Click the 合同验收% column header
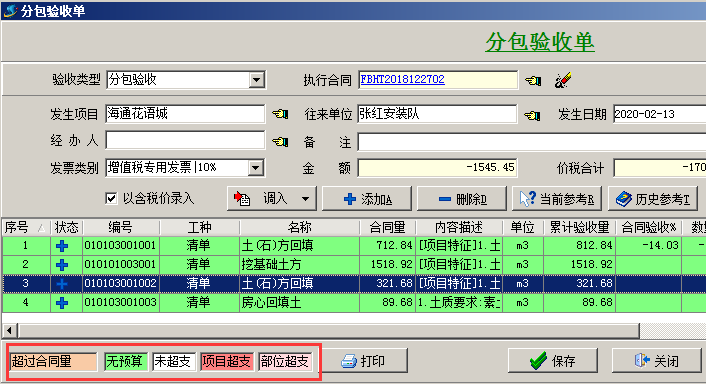 pyautogui.click(x=648, y=227)
